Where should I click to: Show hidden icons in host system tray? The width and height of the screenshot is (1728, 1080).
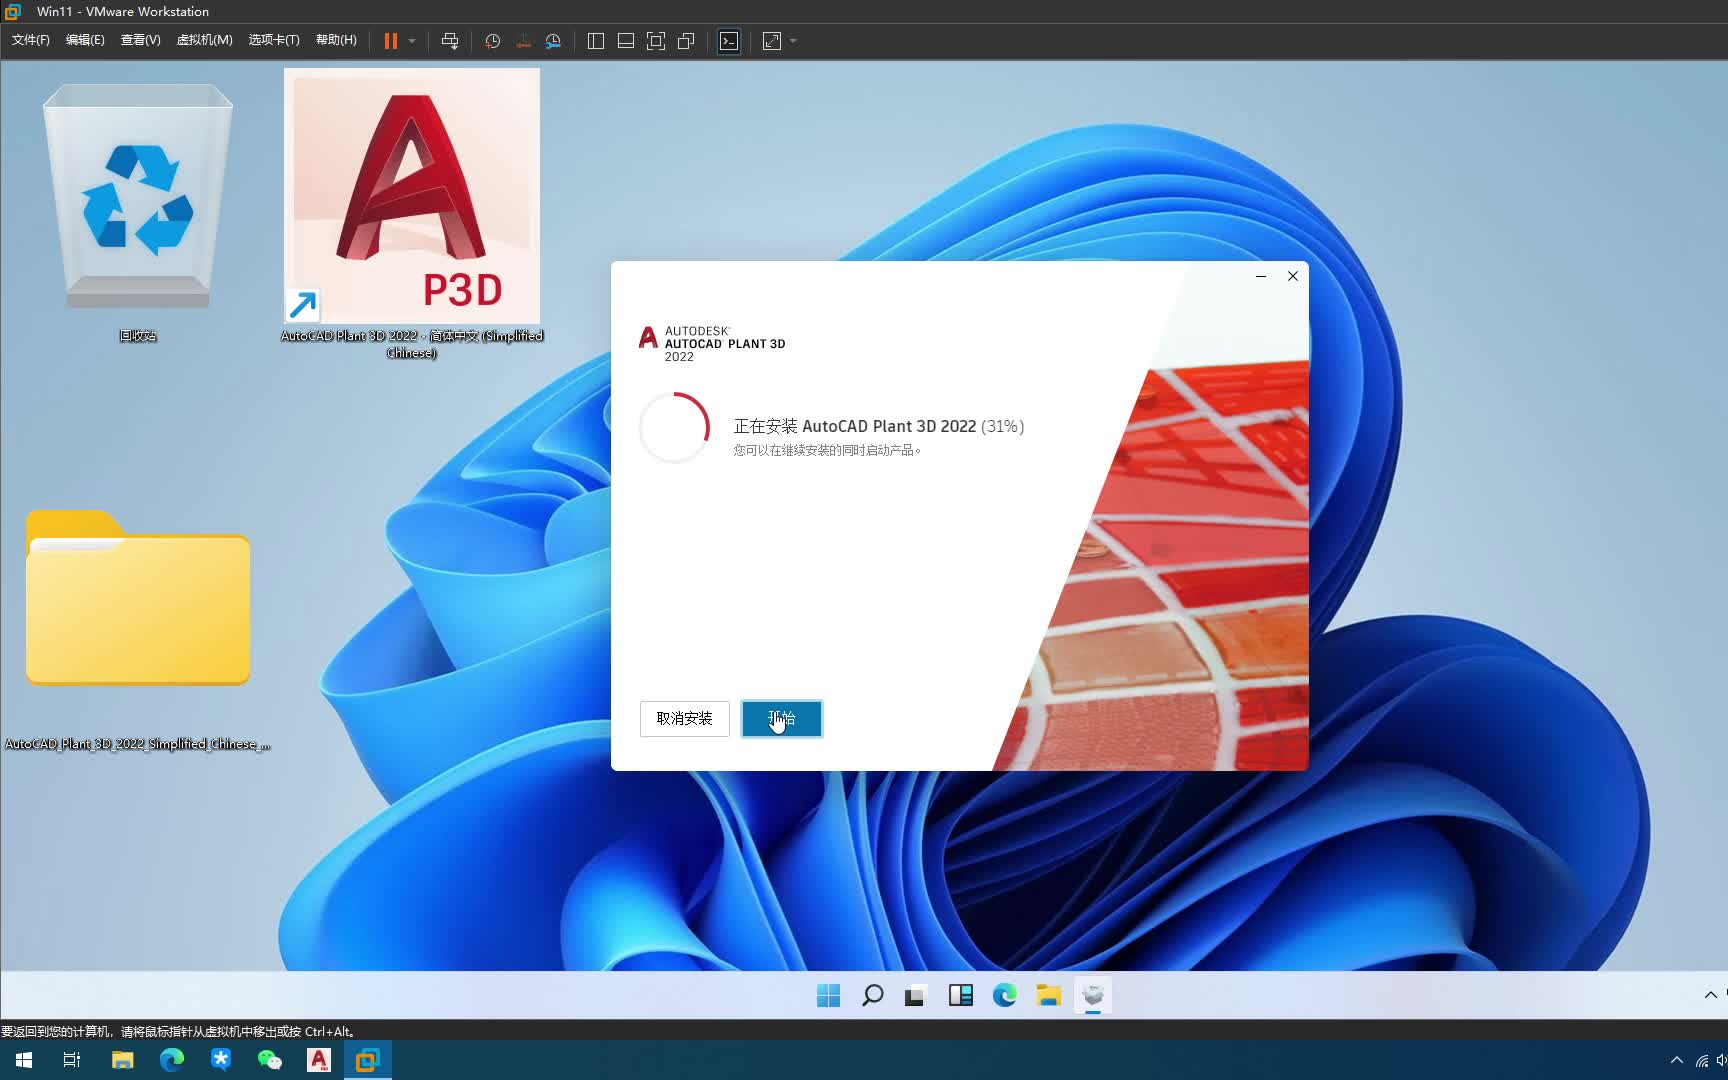(1677, 1060)
